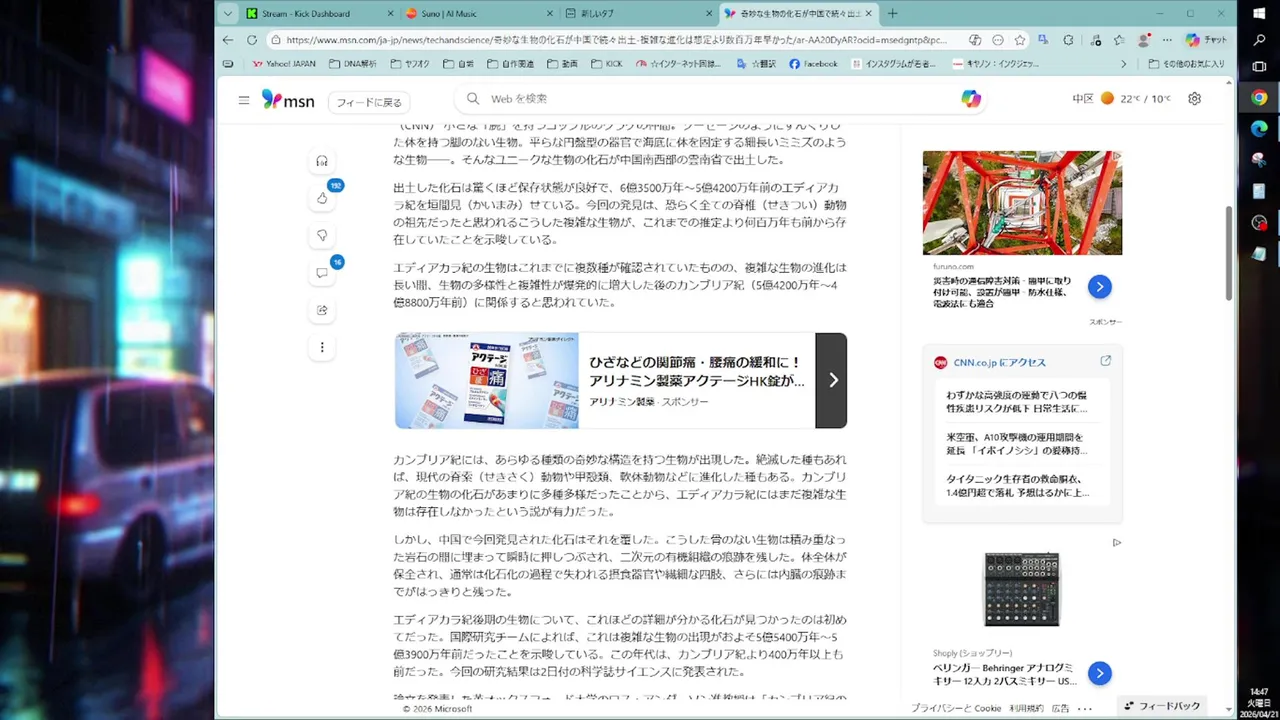The image size is (1280, 720).
Task: Click the フィードに戻る button
Action: [x=369, y=102]
